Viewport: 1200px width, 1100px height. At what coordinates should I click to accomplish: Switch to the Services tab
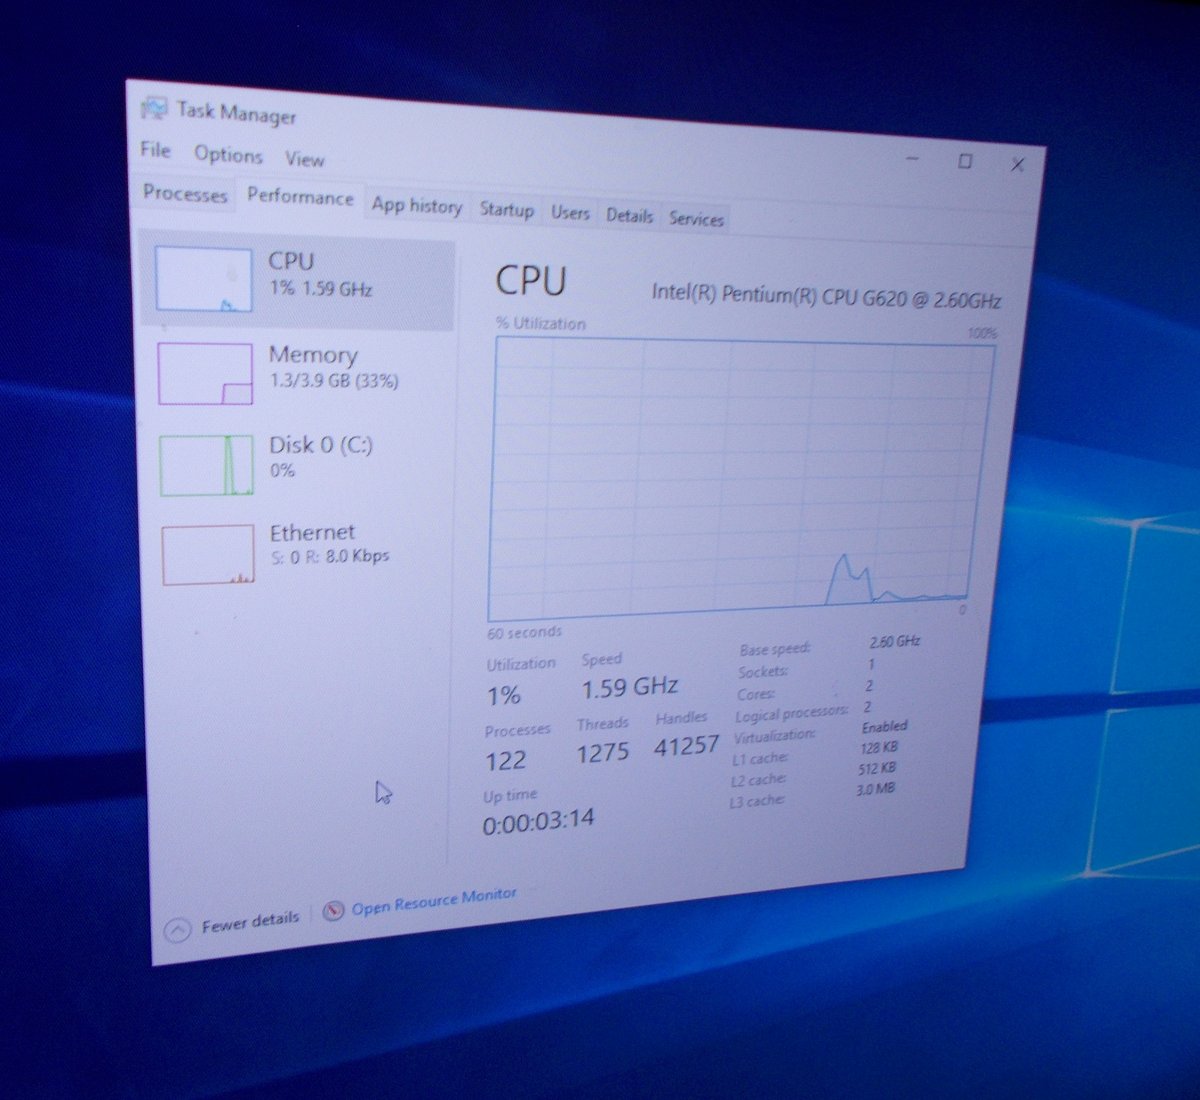tap(696, 219)
